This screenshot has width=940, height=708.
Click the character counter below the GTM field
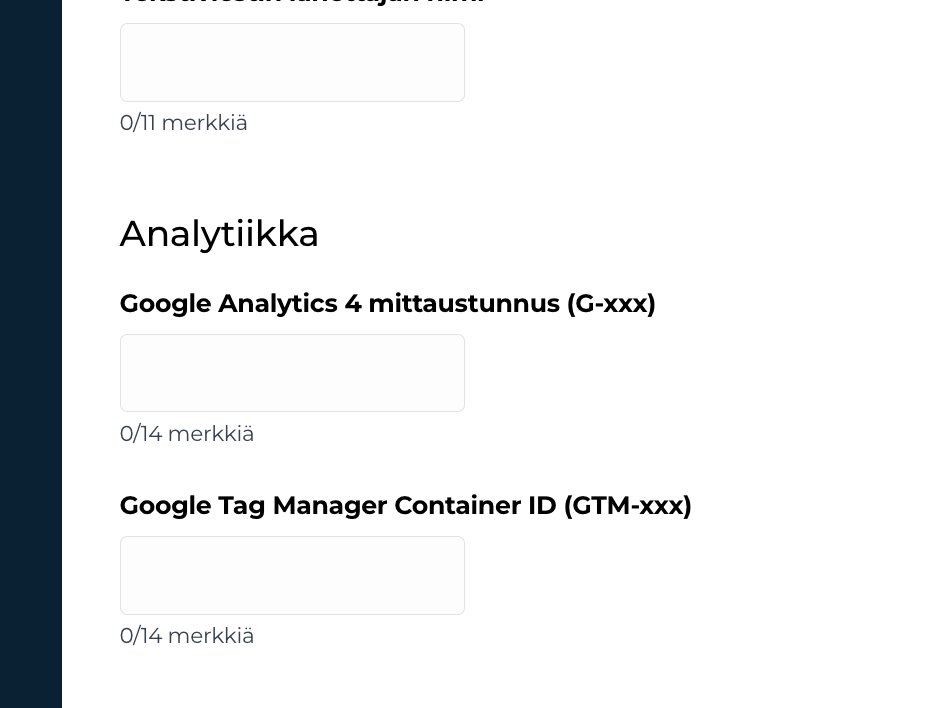click(x=186, y=636)
